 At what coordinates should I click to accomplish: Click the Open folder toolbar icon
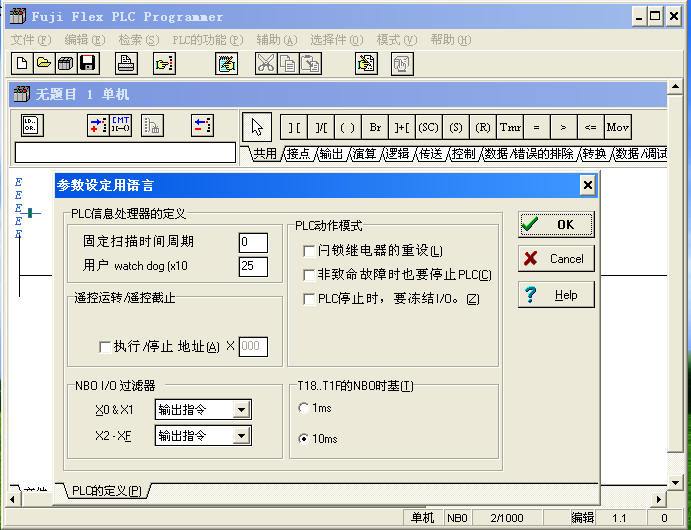pos(43,64)
